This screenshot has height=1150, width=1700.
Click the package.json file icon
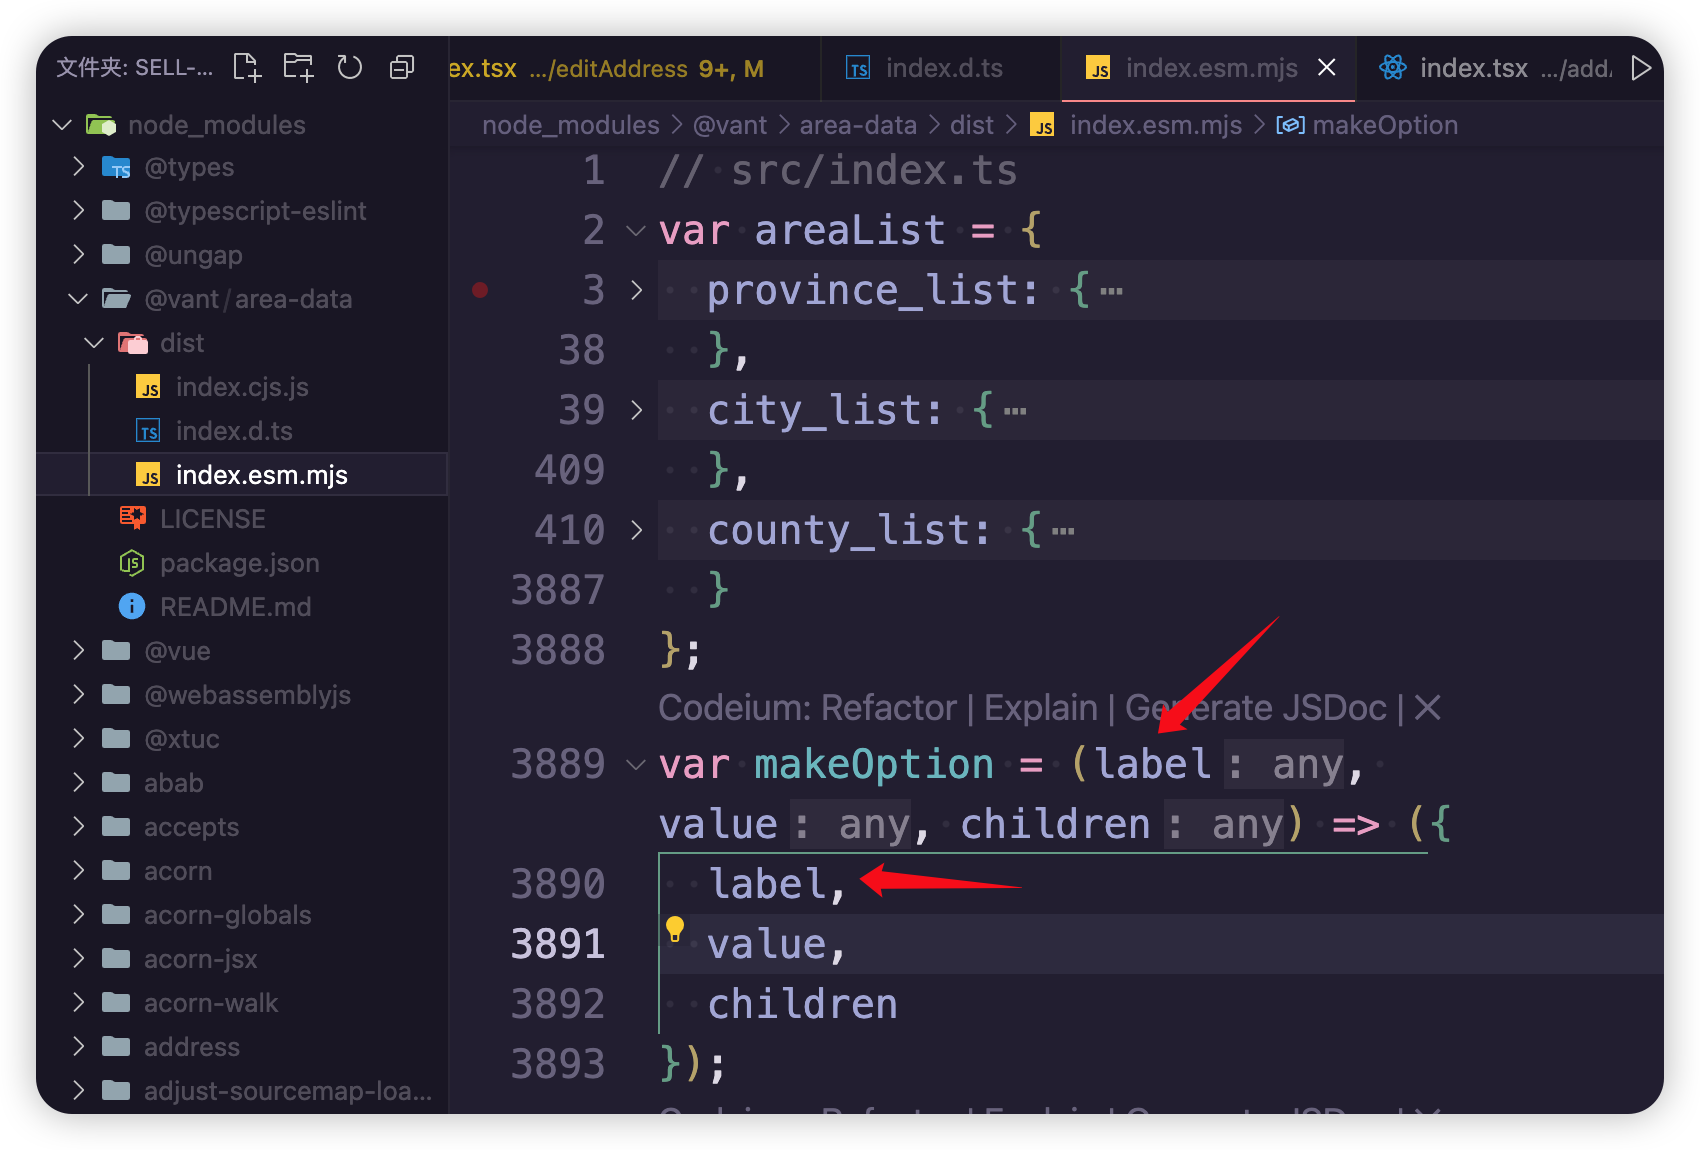132,563
